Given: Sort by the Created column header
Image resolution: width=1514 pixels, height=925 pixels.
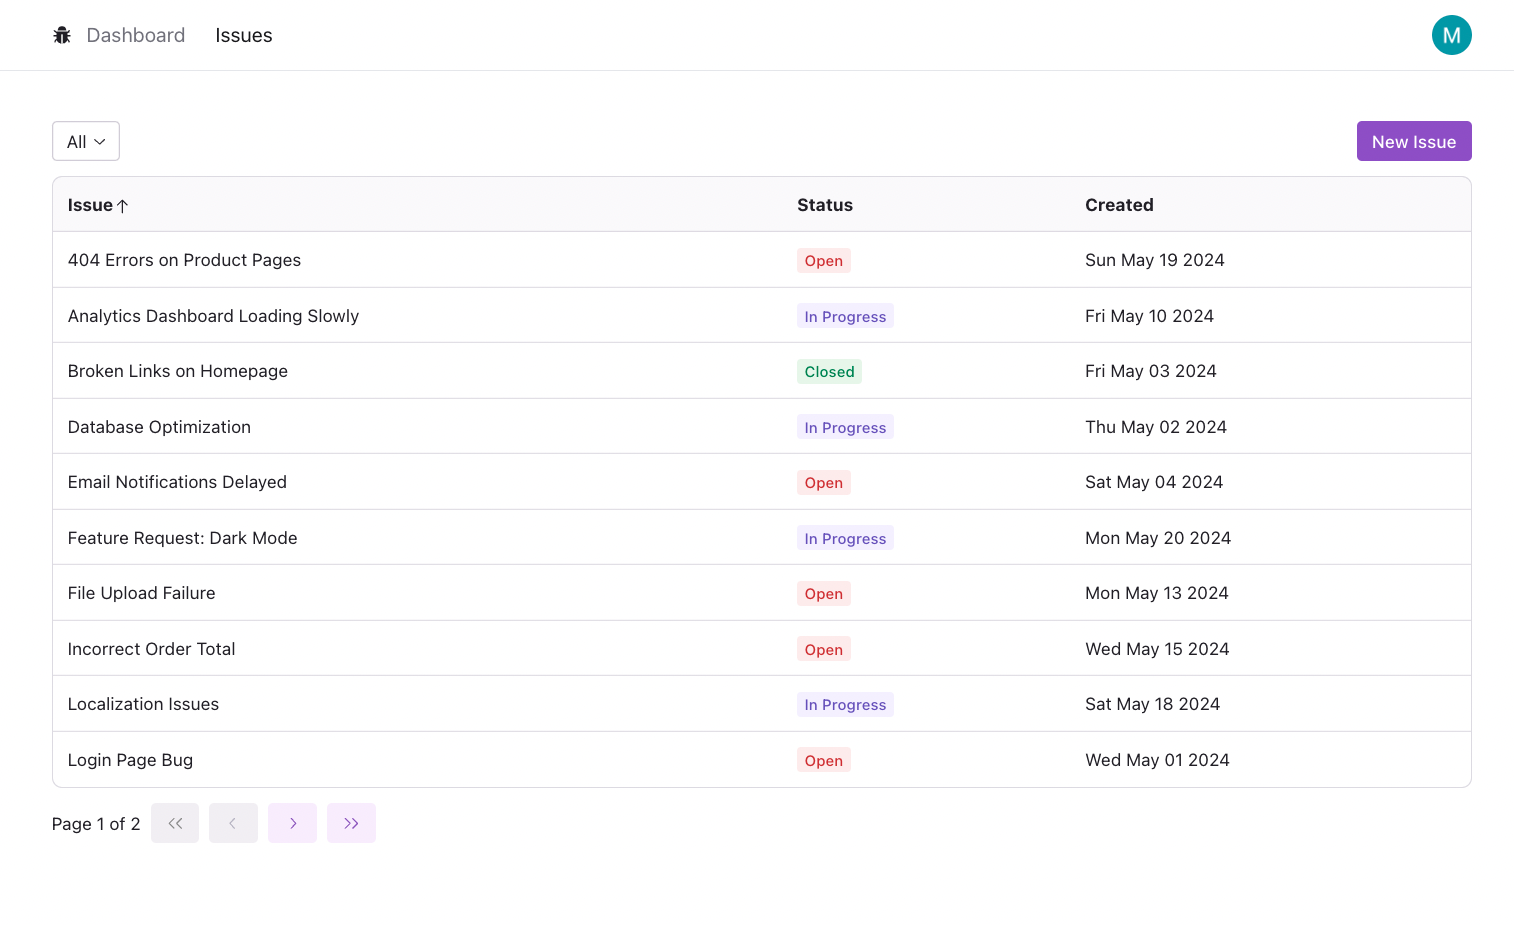Looking at the screenshot, I should tap(1119, 205).
